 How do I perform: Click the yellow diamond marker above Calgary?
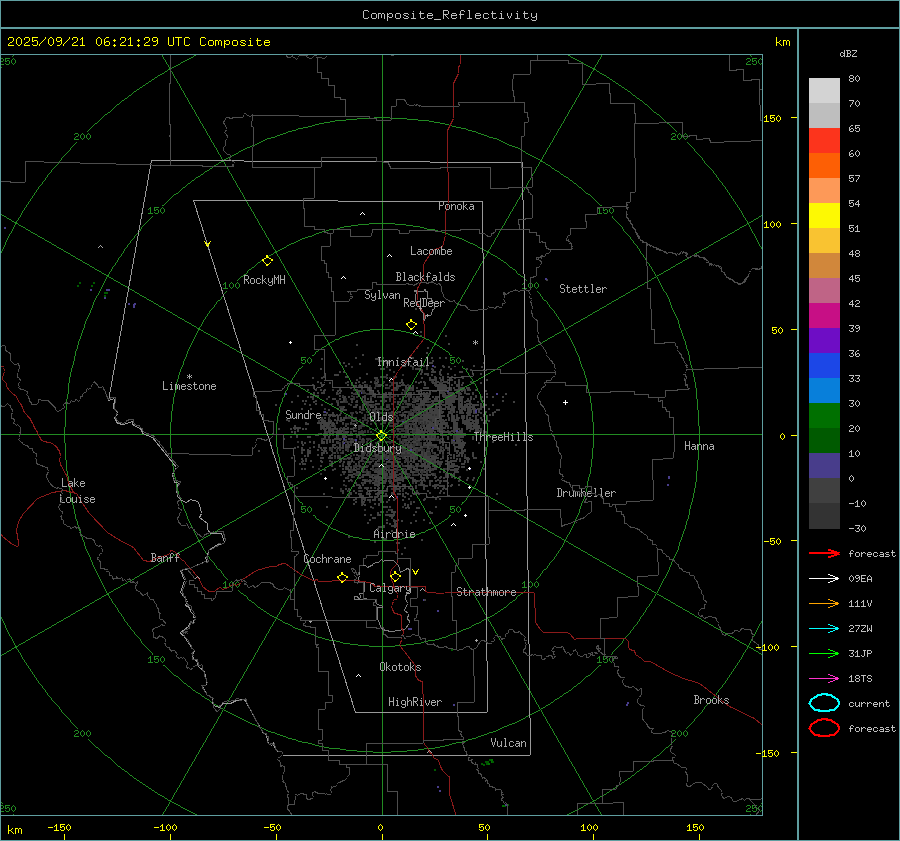coord(395,576)
